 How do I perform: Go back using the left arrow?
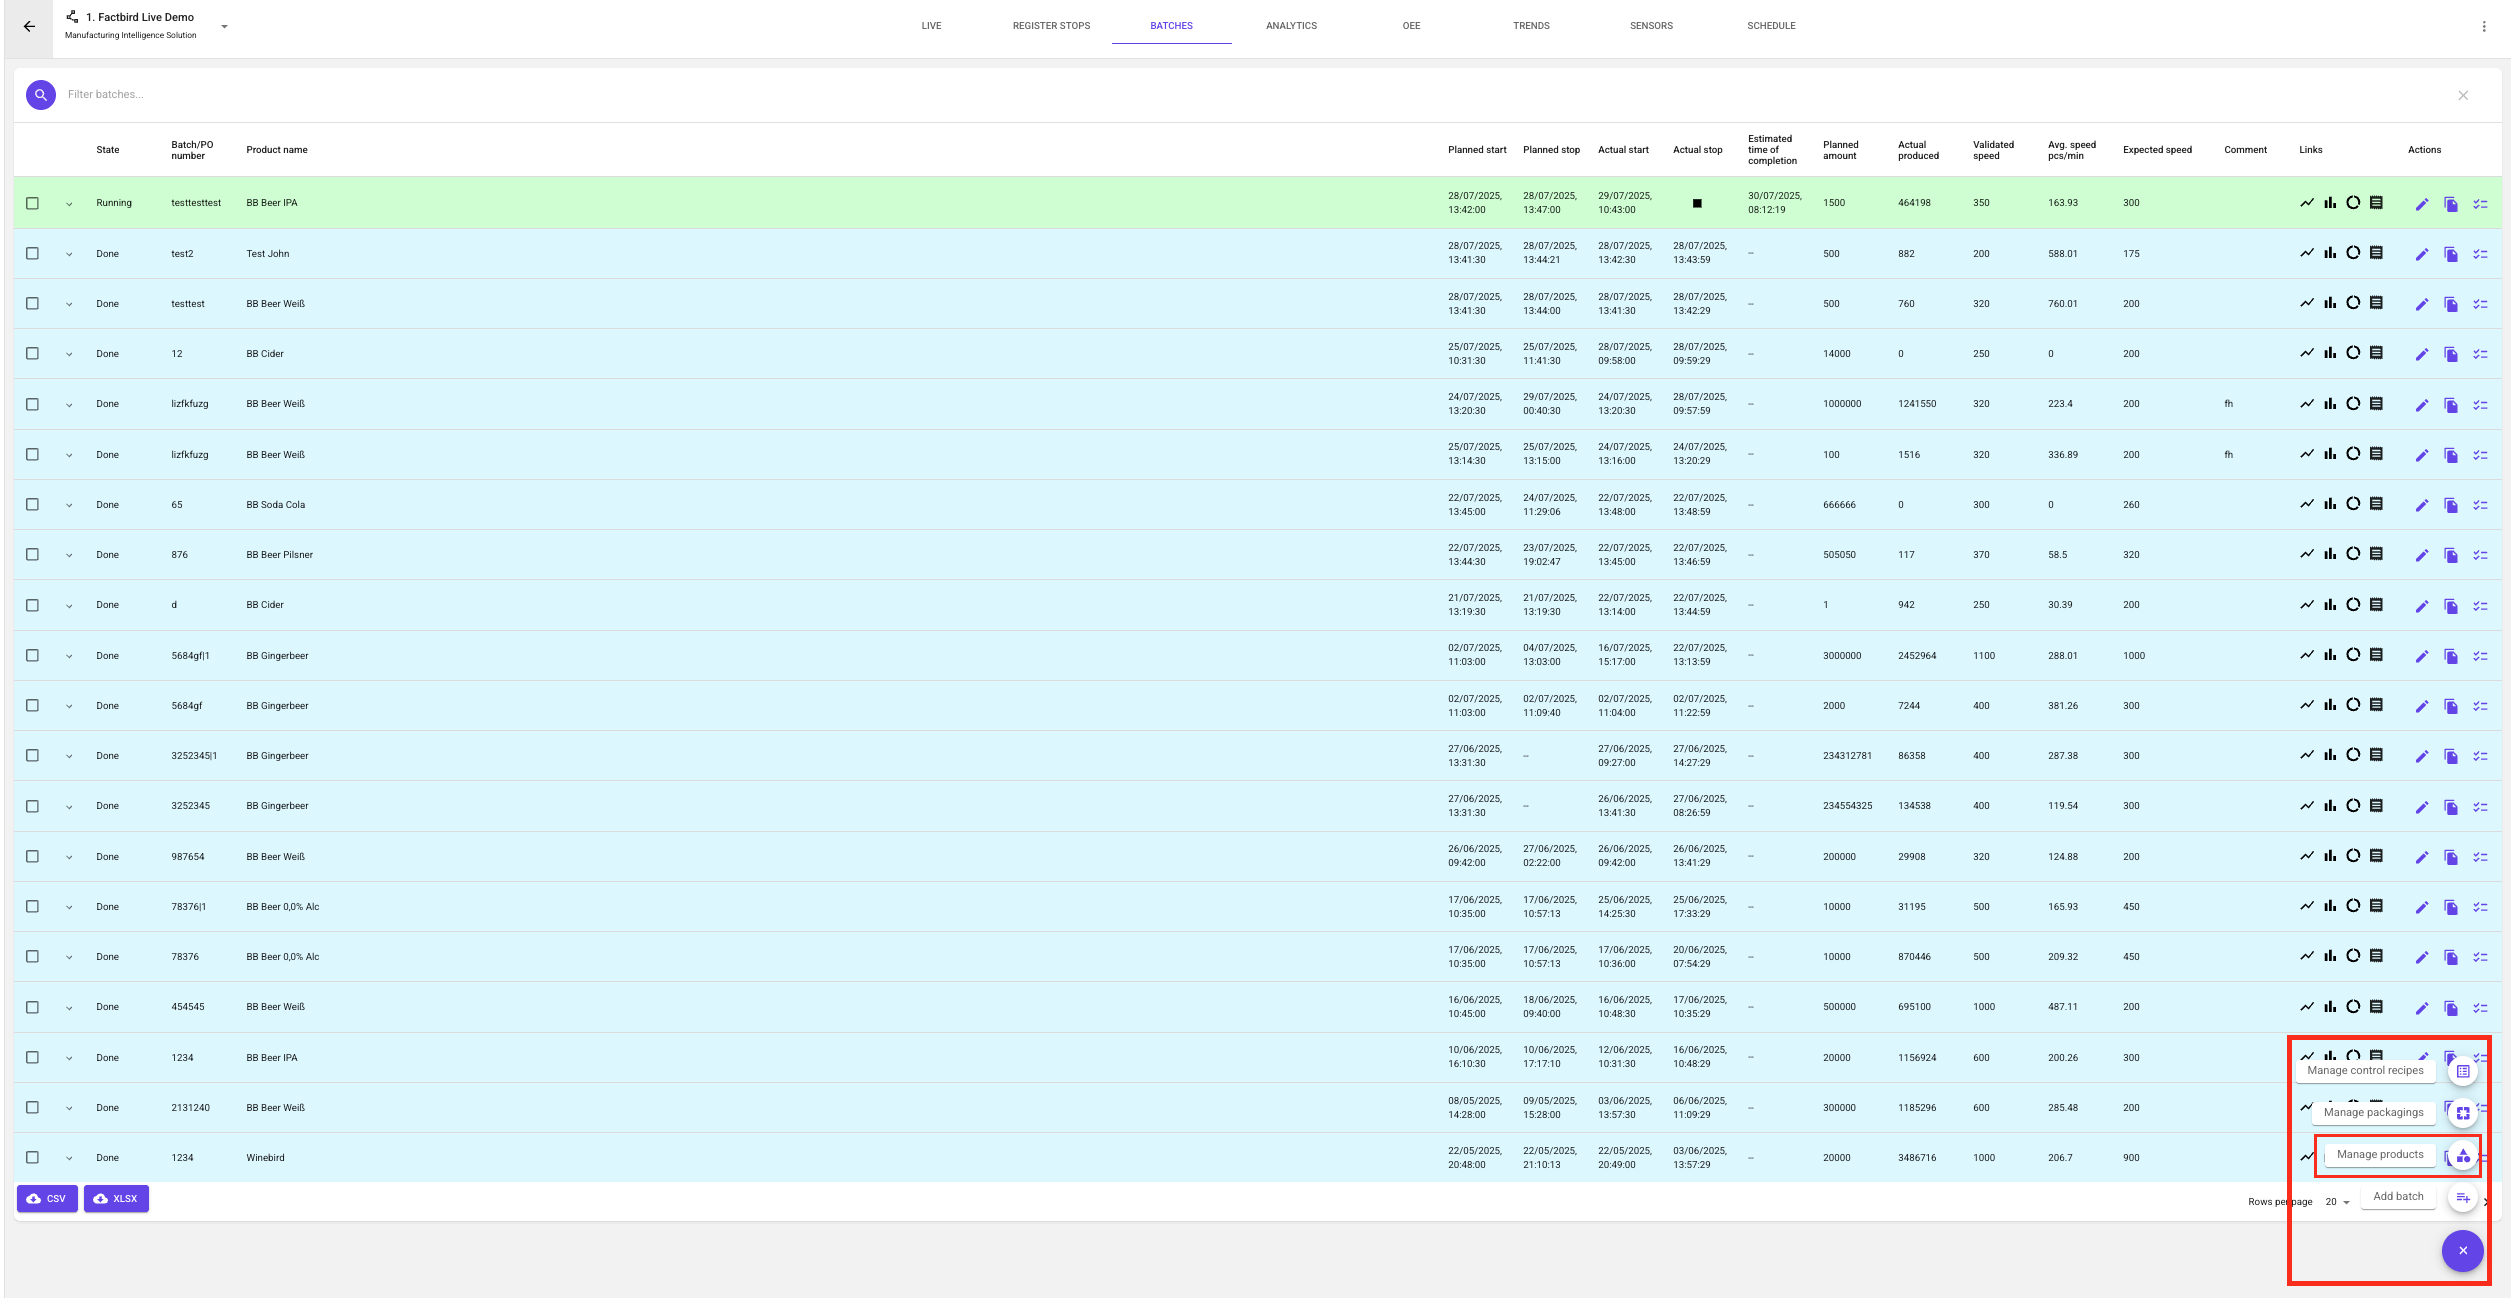point(29,27)
